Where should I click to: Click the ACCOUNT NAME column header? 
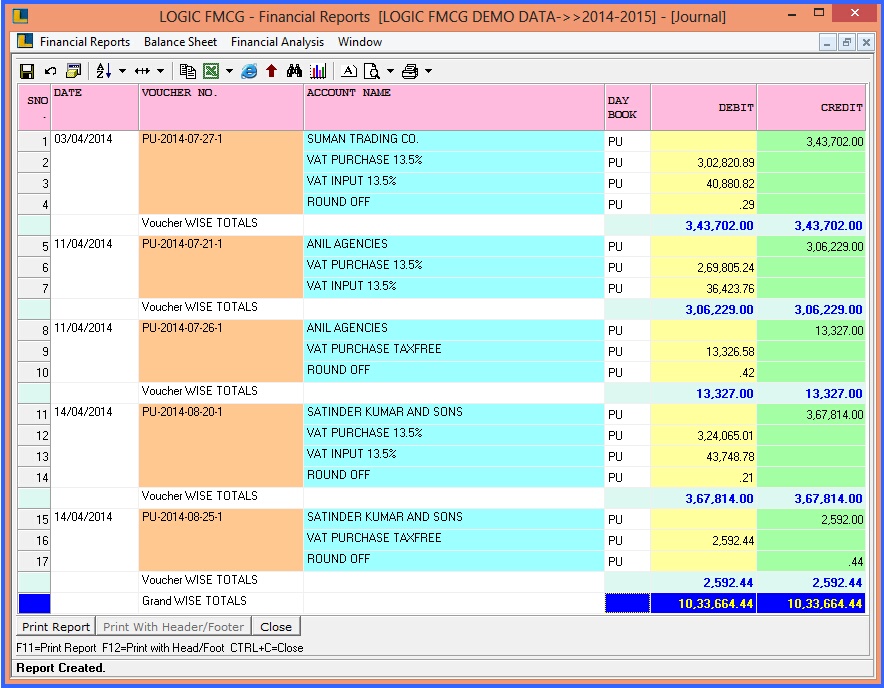tap(454, 107)
